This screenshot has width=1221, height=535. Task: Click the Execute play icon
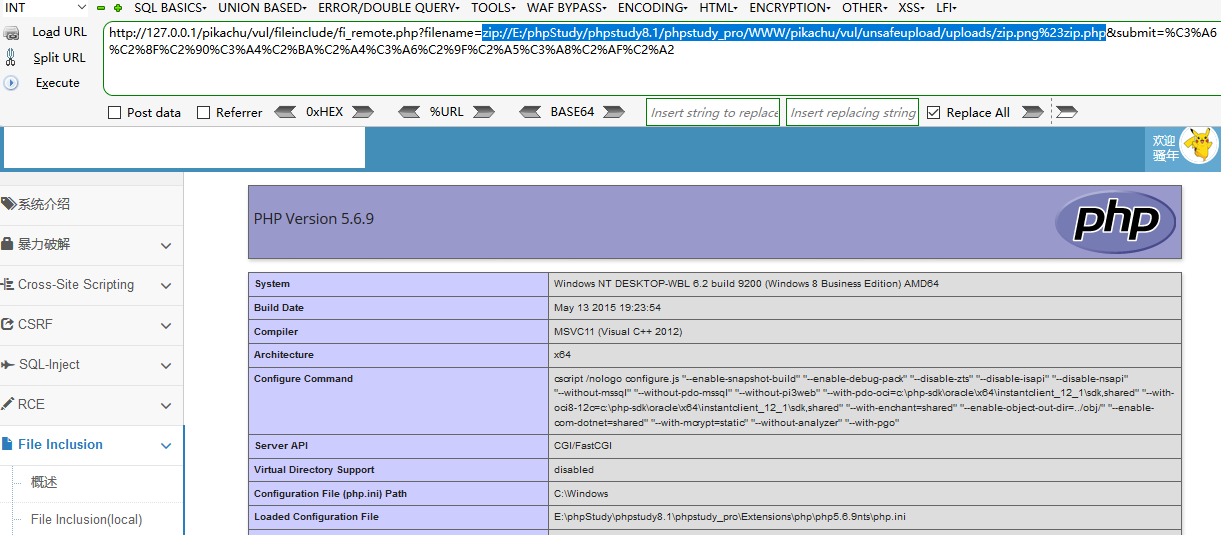tap(12, 83)
